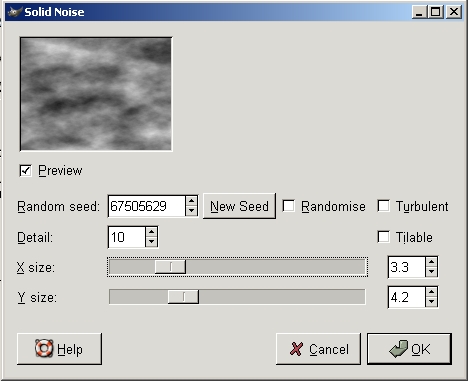Decrease Y size with the down arrow
The image size is (468, 381).
432,302
